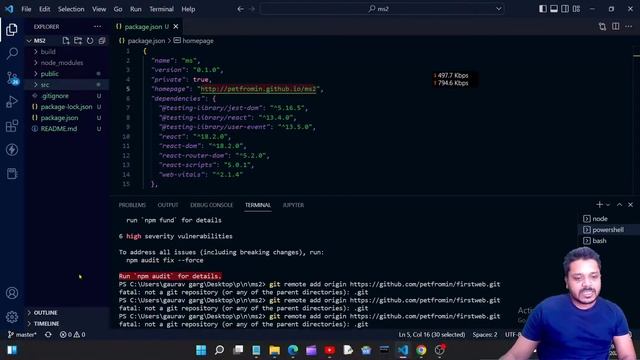This screenshot has height=360, width=640.
Task: Customize editor layout icon
Action: click(576, 9)
